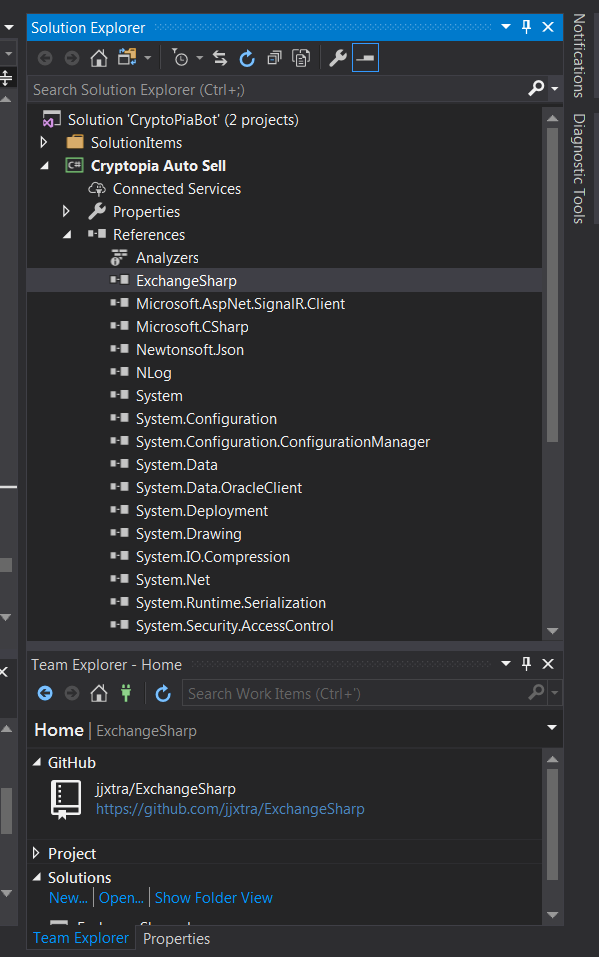Click the Collapse All icon
This screenshot has width=599, height=957.
click(x=273, y=57)
